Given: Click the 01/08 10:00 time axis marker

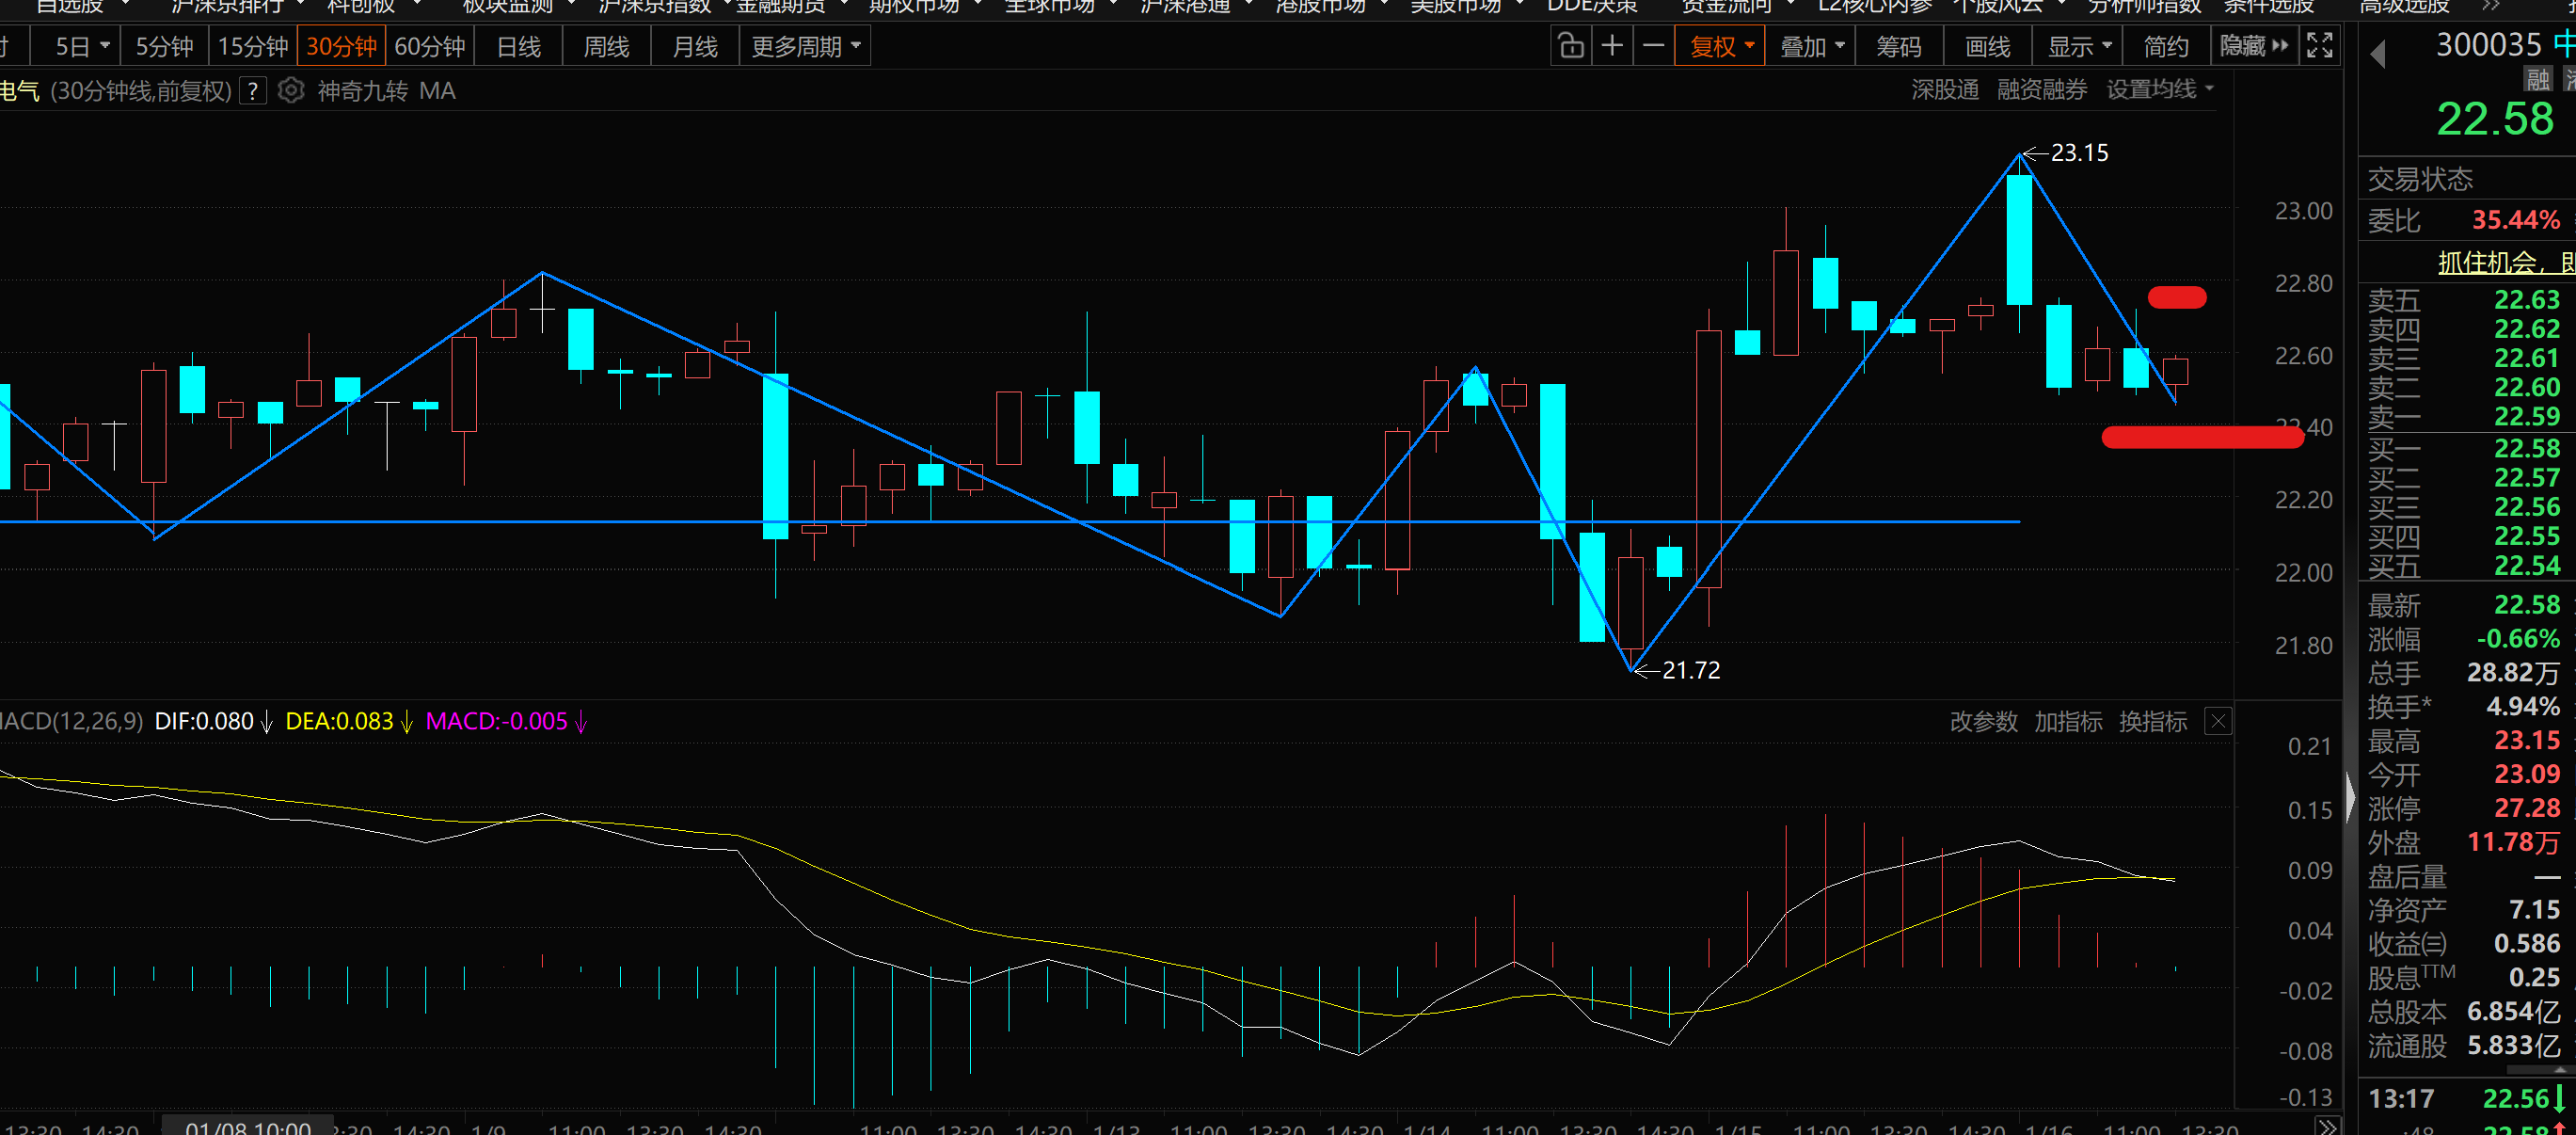Looking at the screenshot, I should tap(248, 1127).
